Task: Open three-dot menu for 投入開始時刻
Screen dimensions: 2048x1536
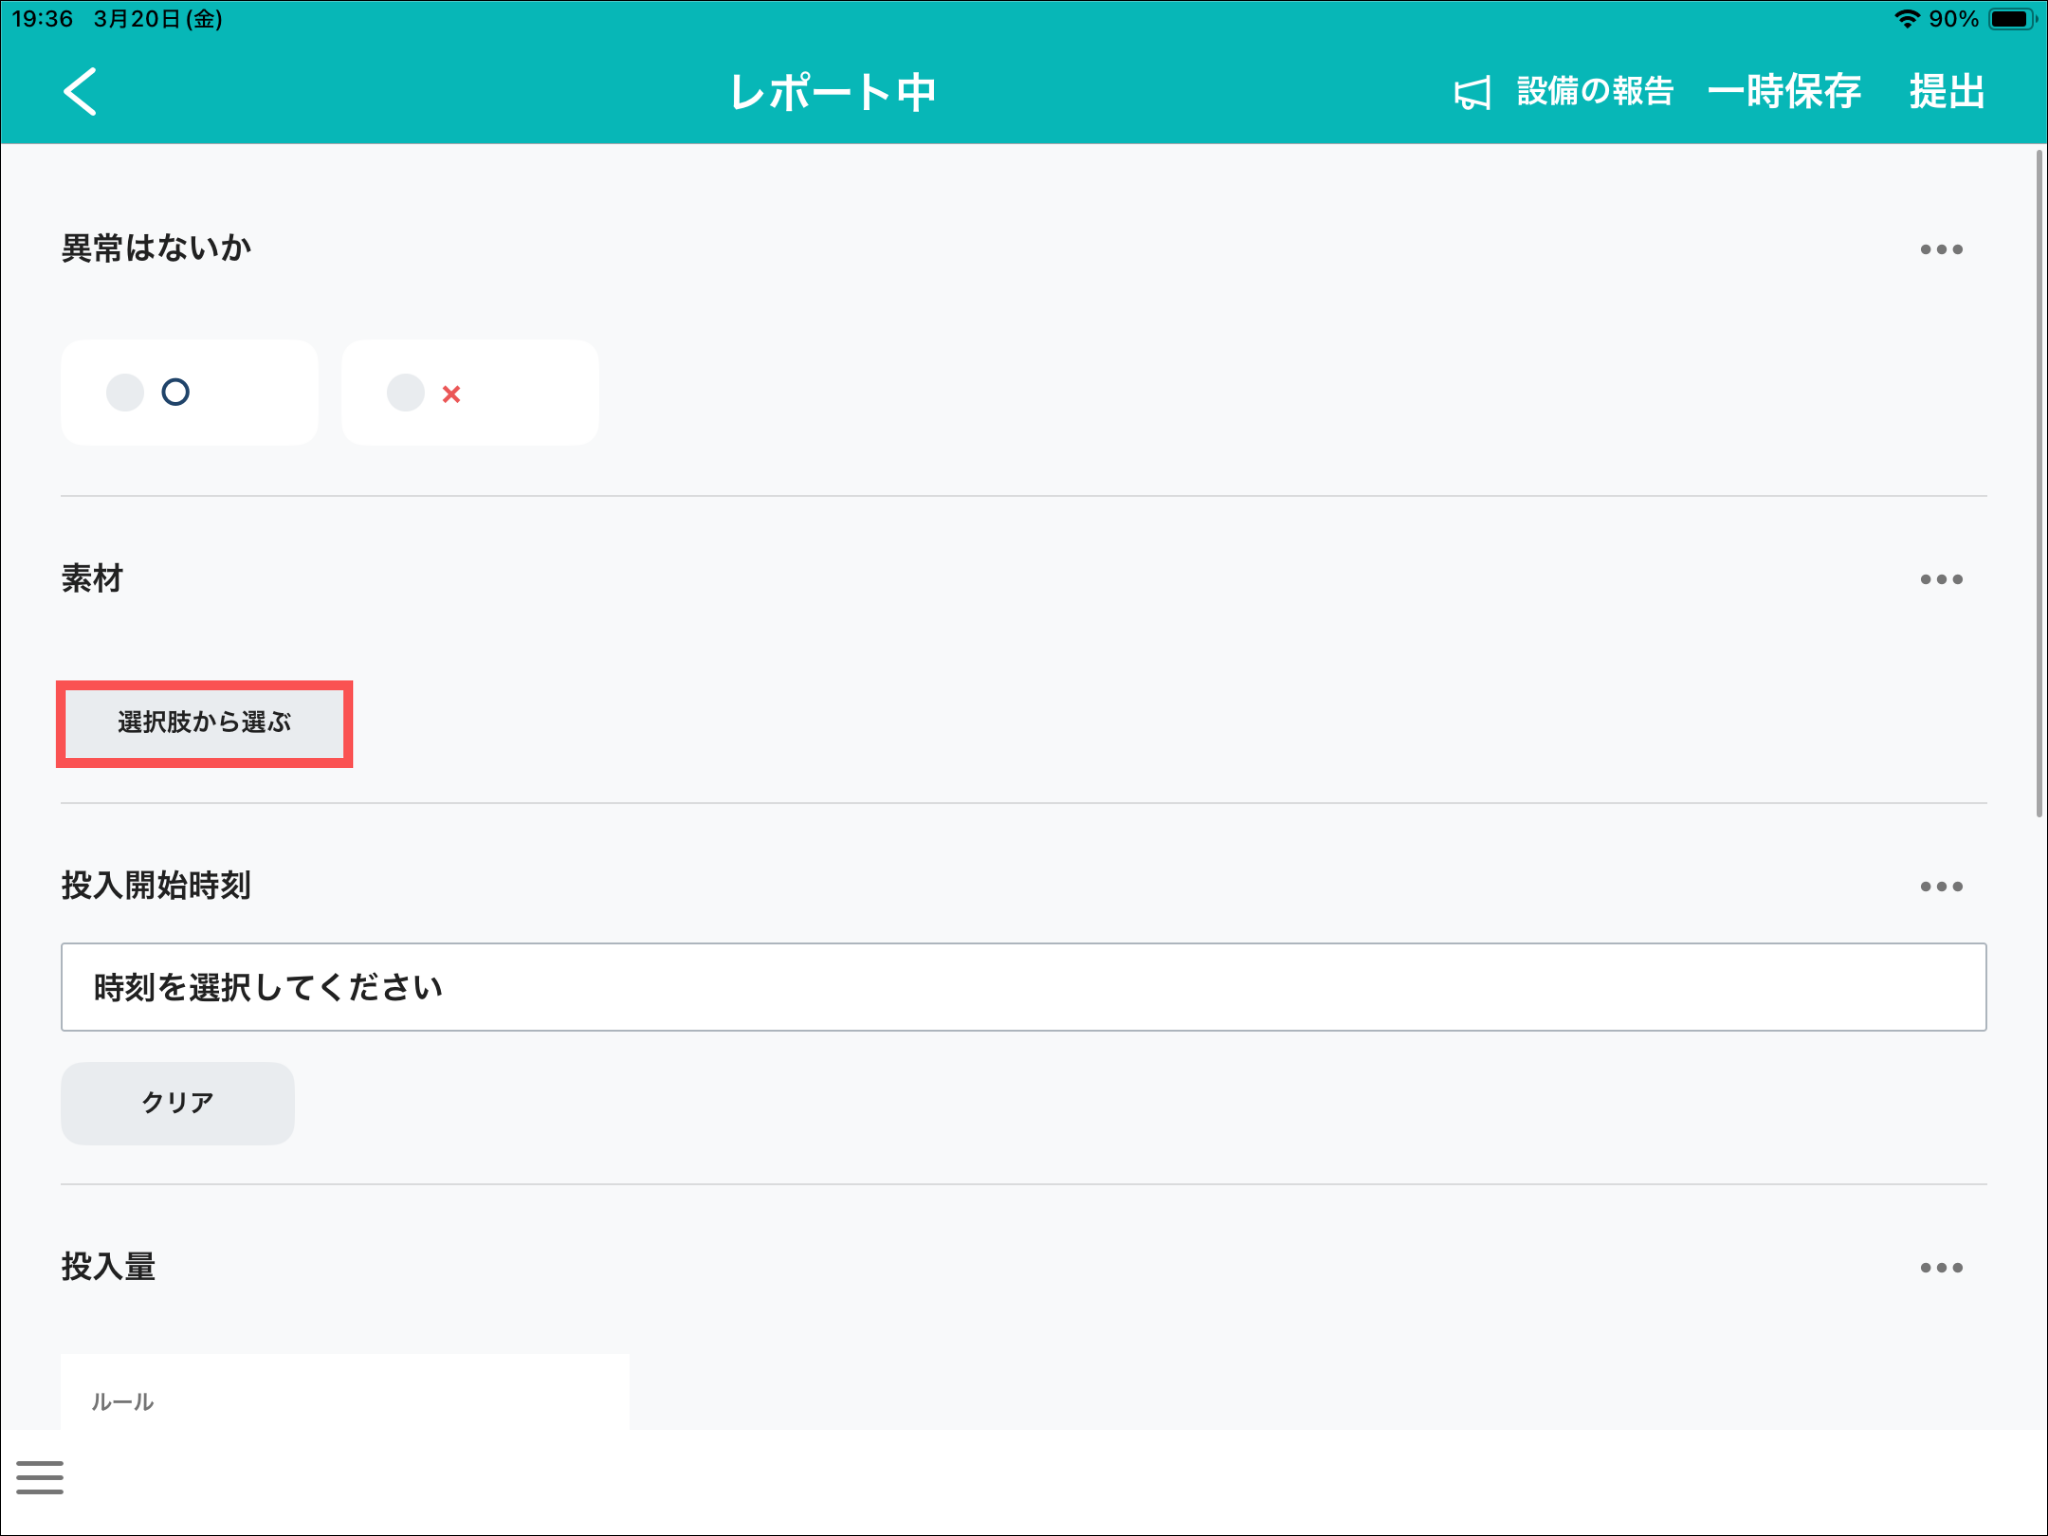Action: coord(1941,886)
